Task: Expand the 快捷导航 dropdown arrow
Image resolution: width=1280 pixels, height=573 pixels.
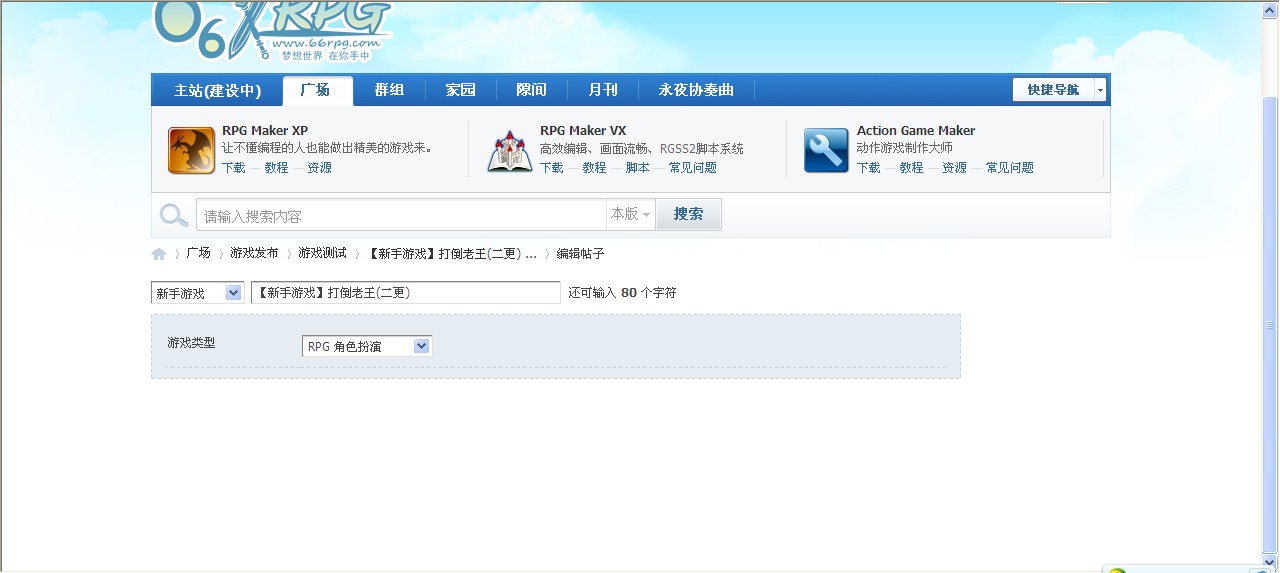Action: tap(1100, 90)
